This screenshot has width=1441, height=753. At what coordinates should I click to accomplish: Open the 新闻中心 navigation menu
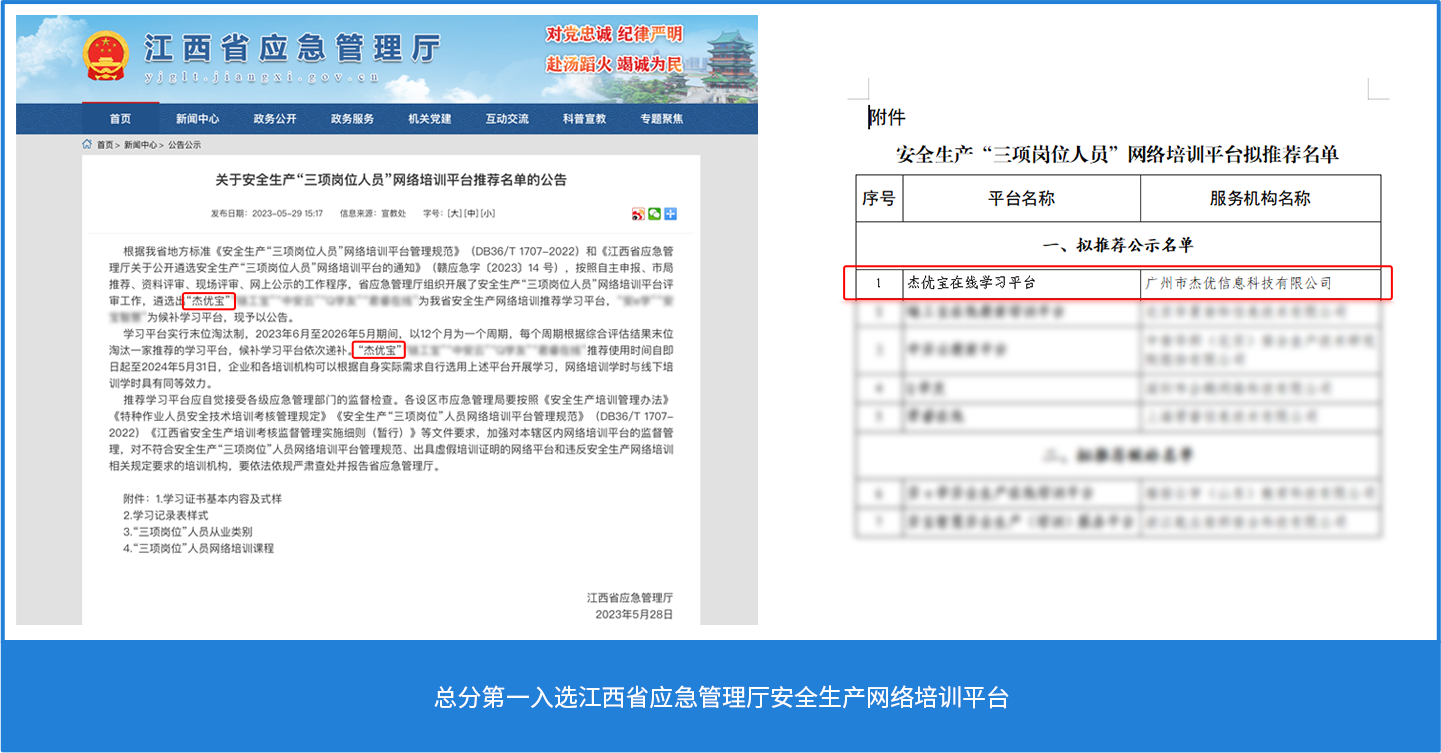(197, 119)
